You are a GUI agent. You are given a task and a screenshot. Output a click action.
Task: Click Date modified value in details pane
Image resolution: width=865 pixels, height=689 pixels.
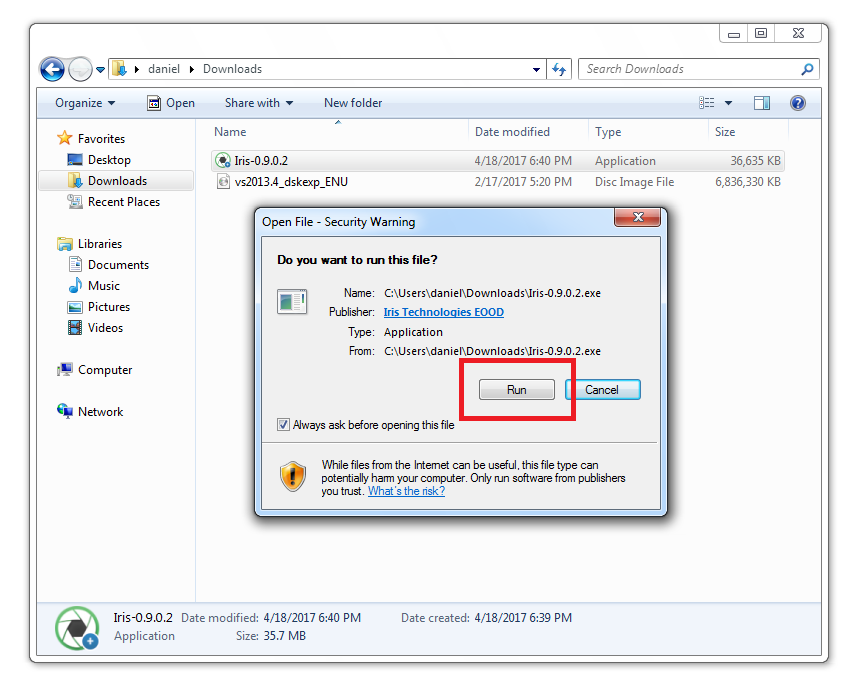312,618
